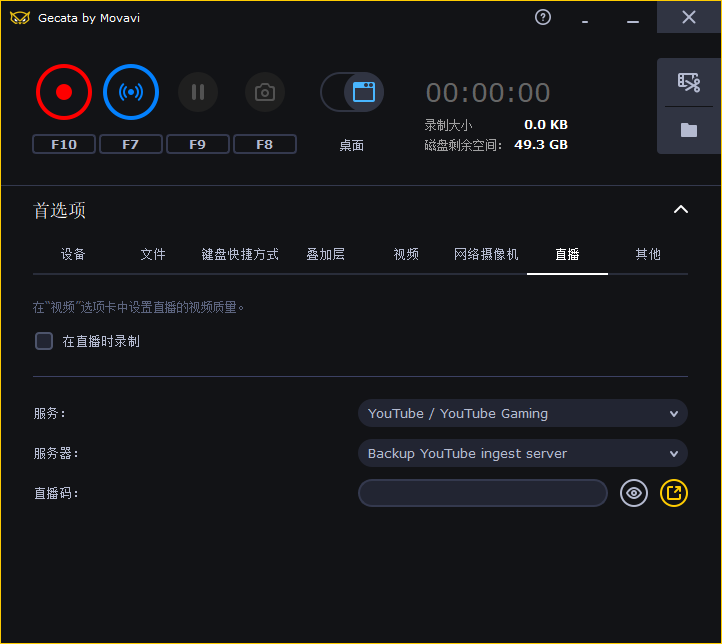
Task: Open stream key page via yellow link icon
Action: 674,493
